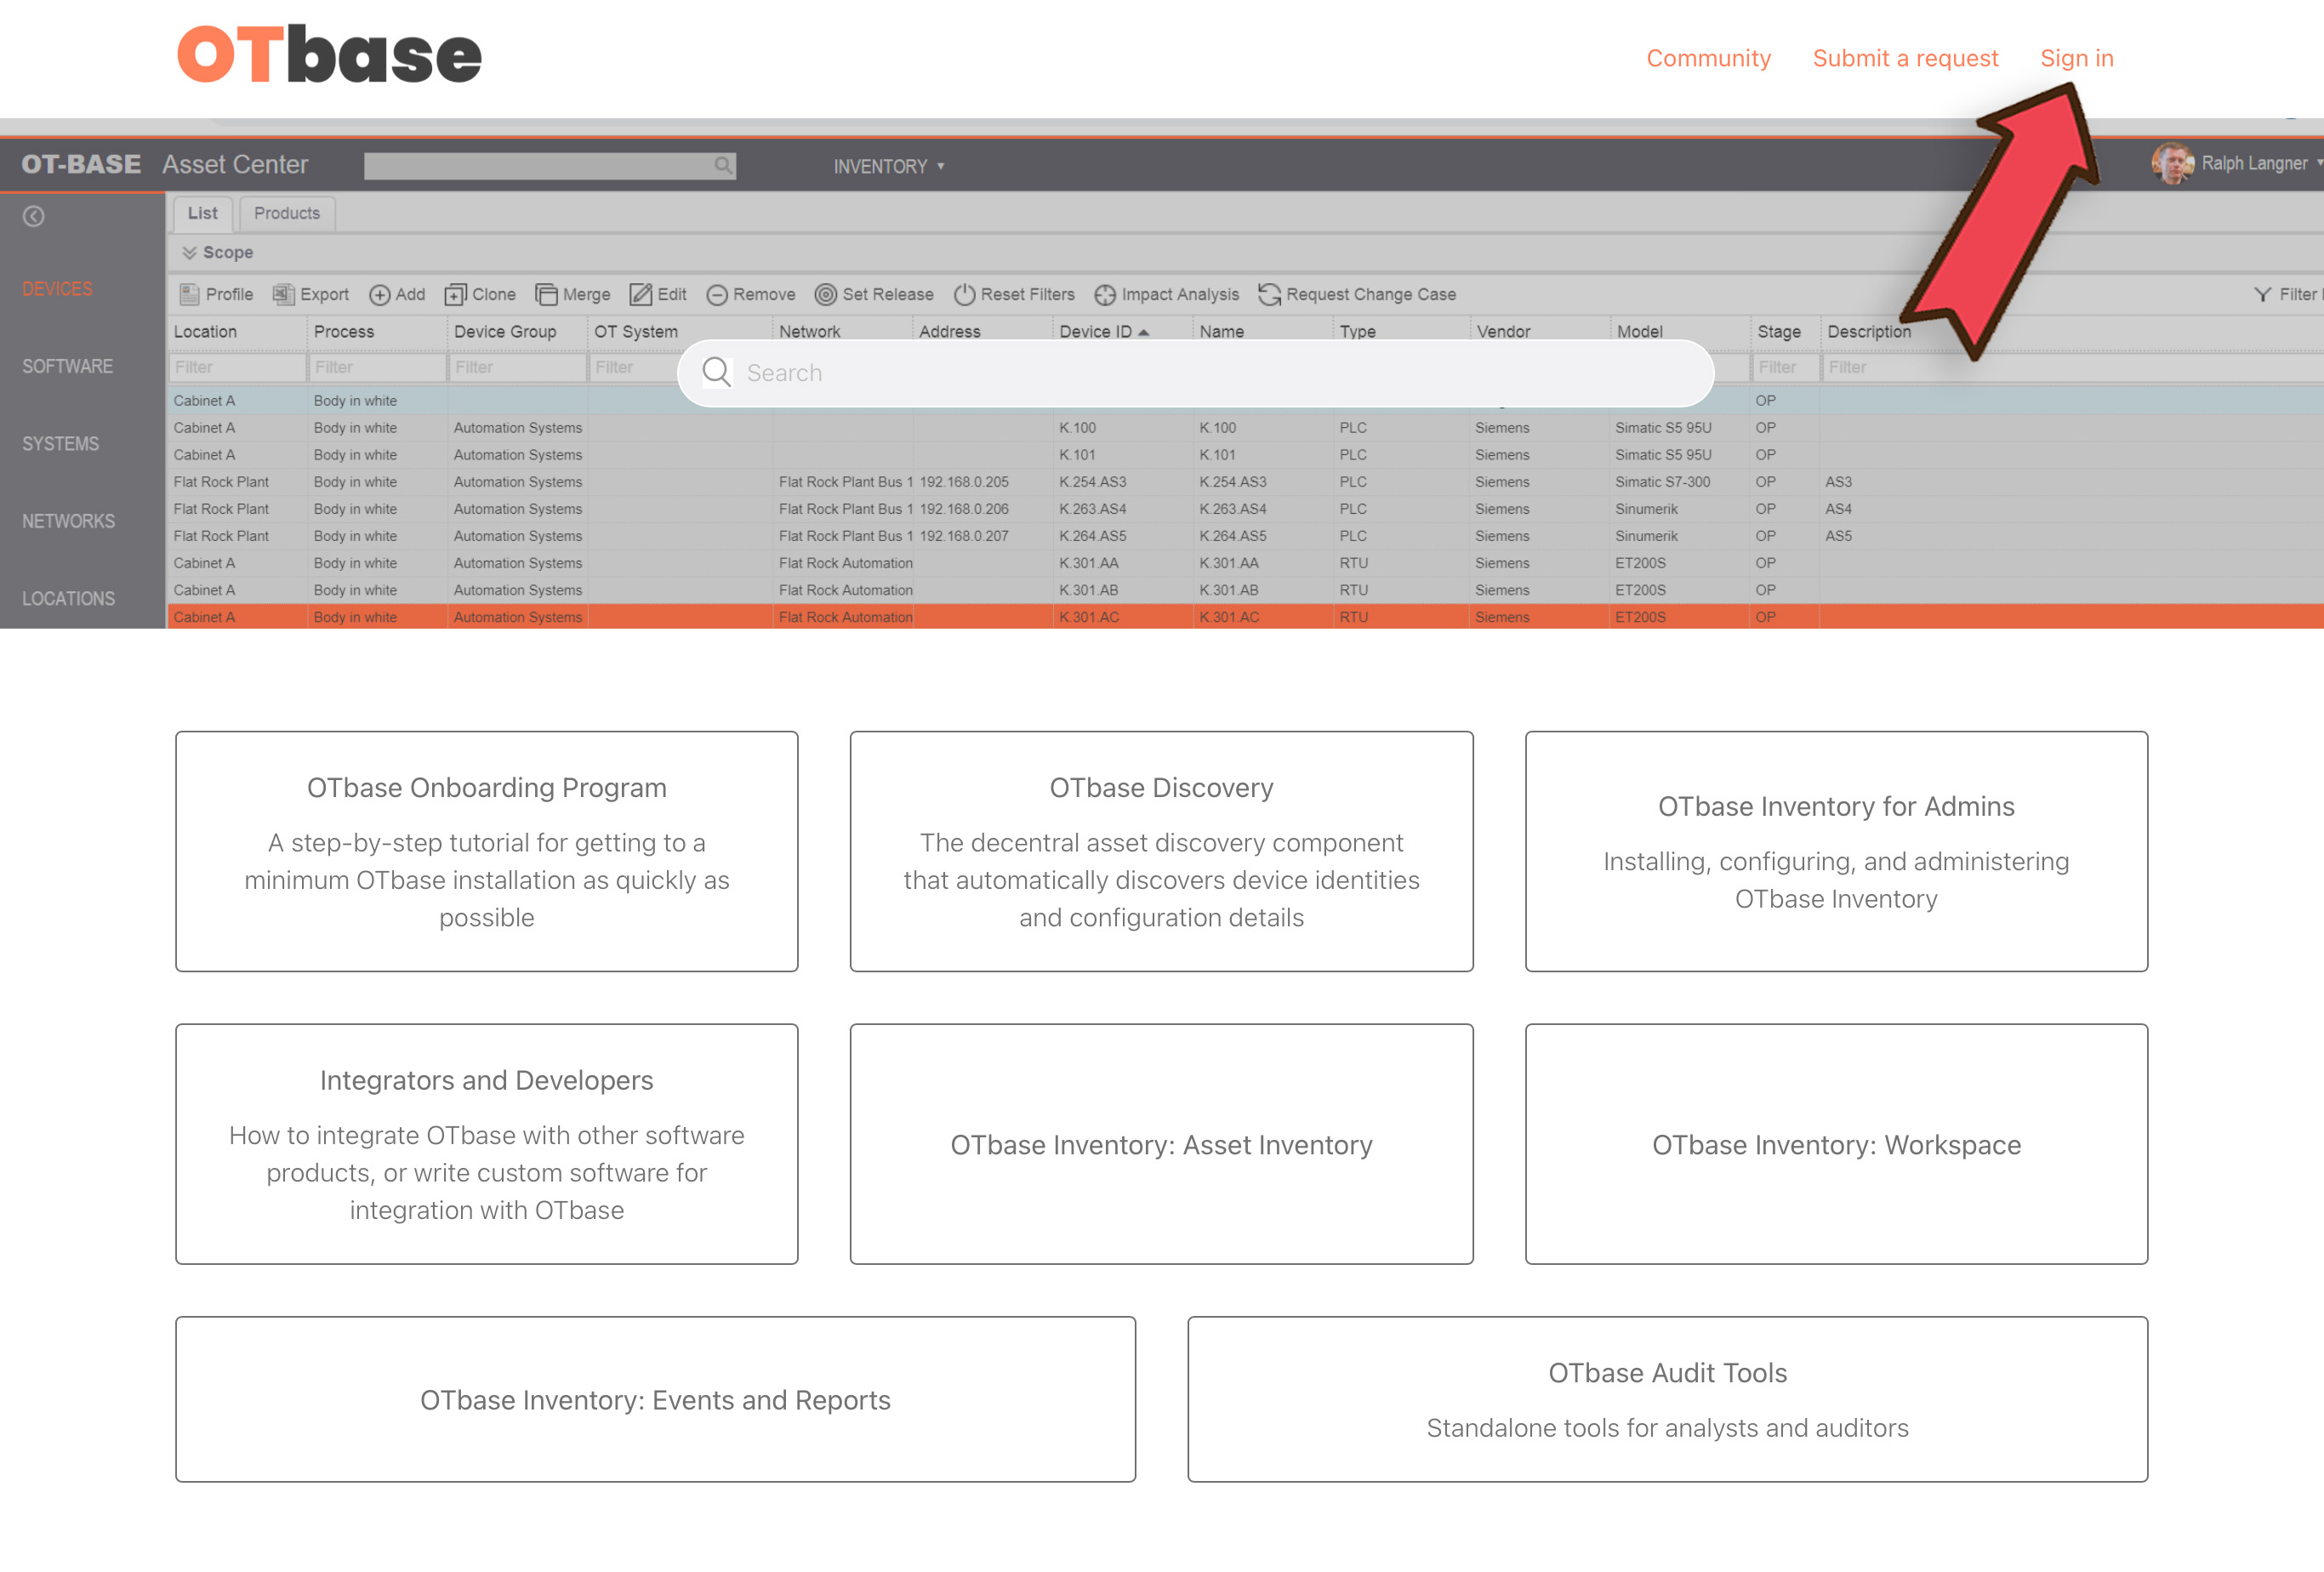Collapse the sidebar with the circular arrow icon
This screenshot has width=2324, height=1572.
click(34, 216)
